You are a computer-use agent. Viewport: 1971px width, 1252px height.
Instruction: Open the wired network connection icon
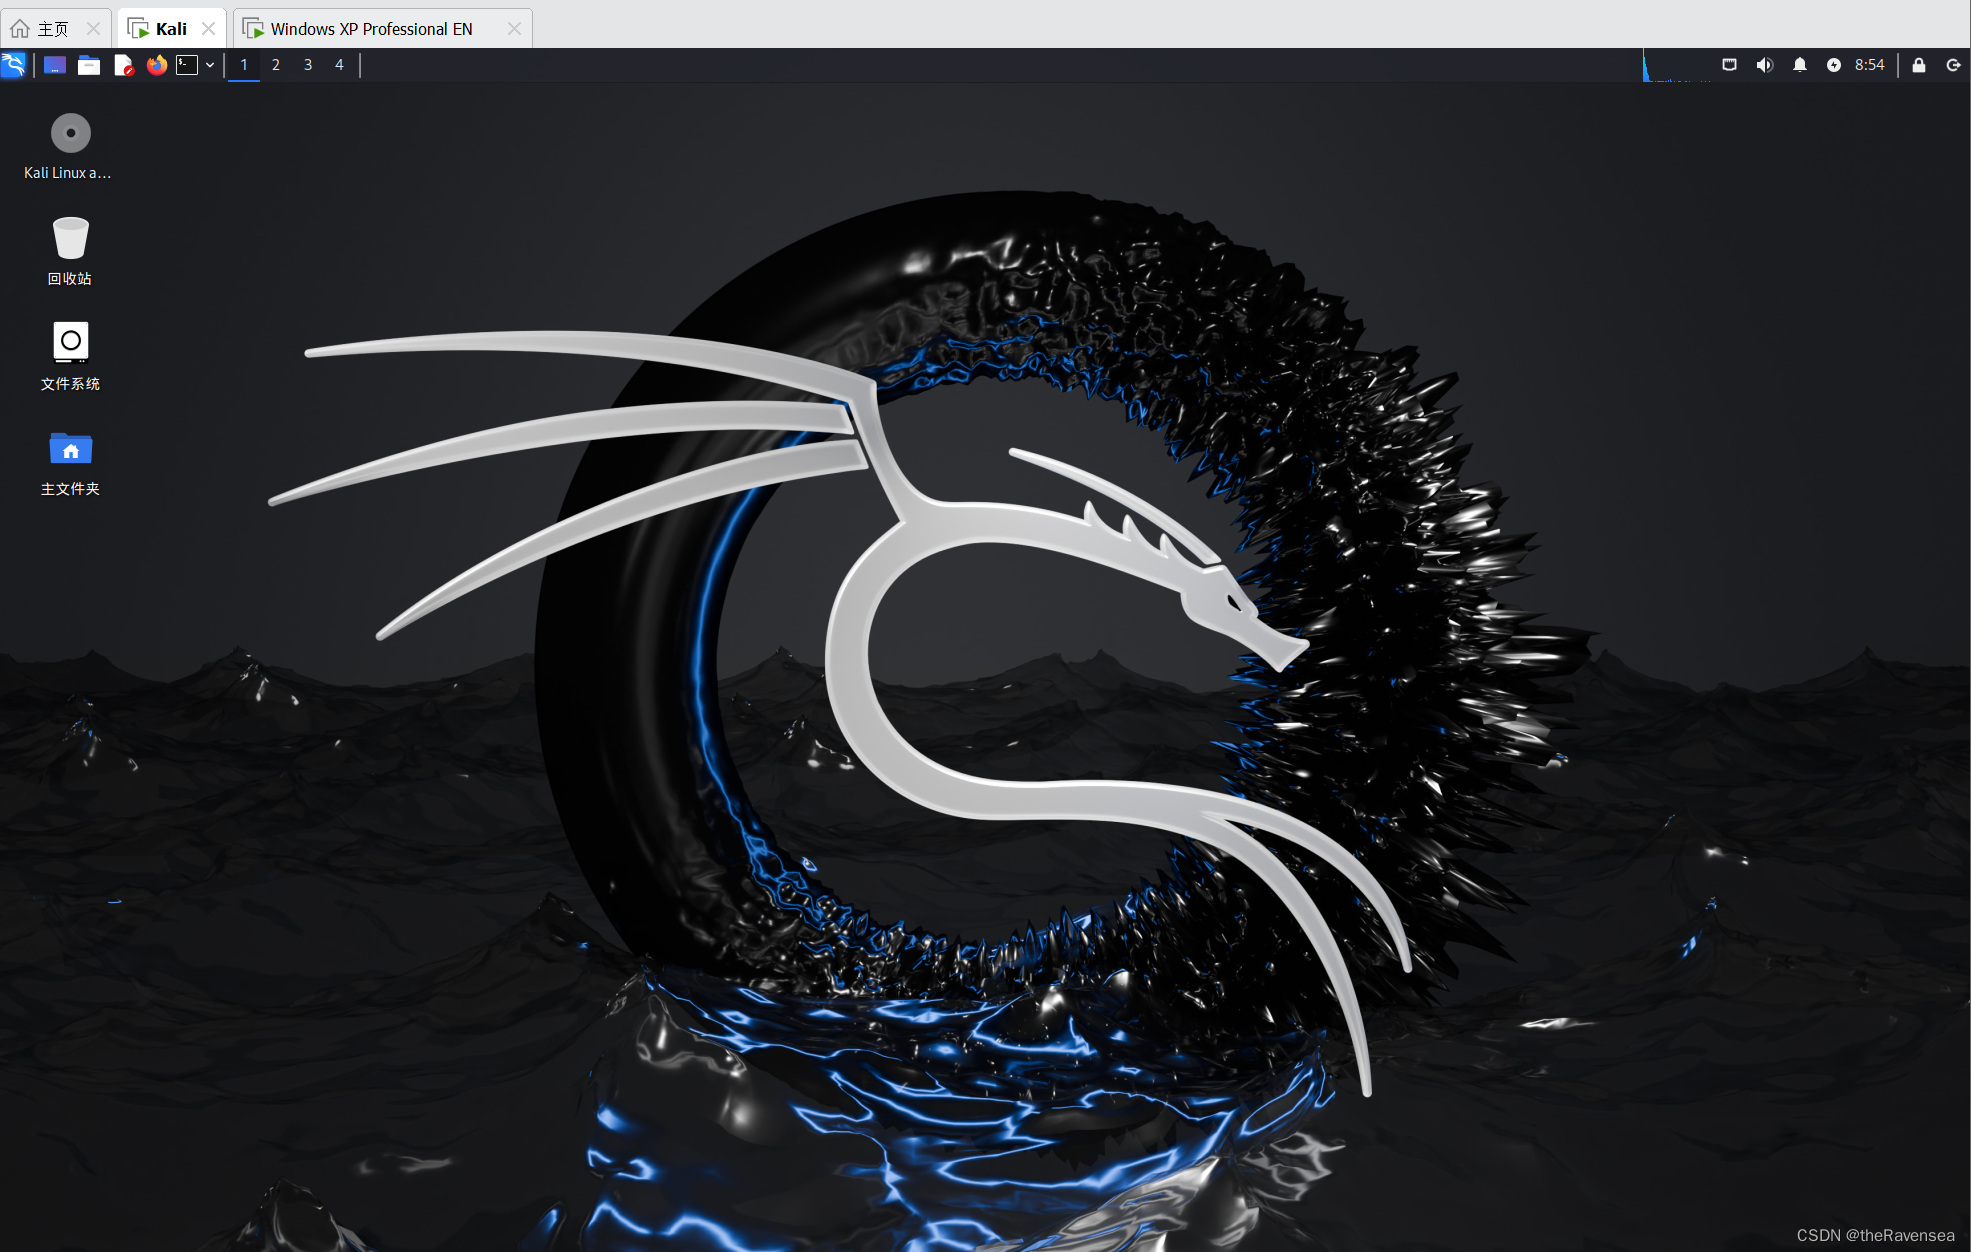1730,65
